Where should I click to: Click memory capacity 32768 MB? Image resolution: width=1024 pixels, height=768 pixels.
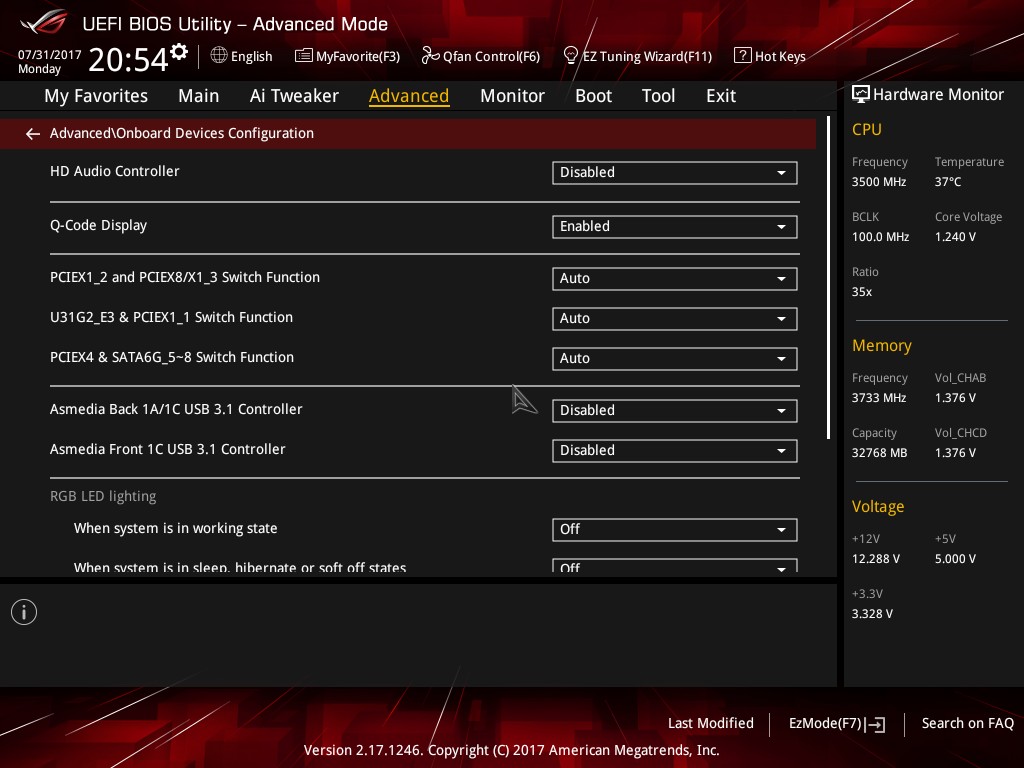point(879,453)
